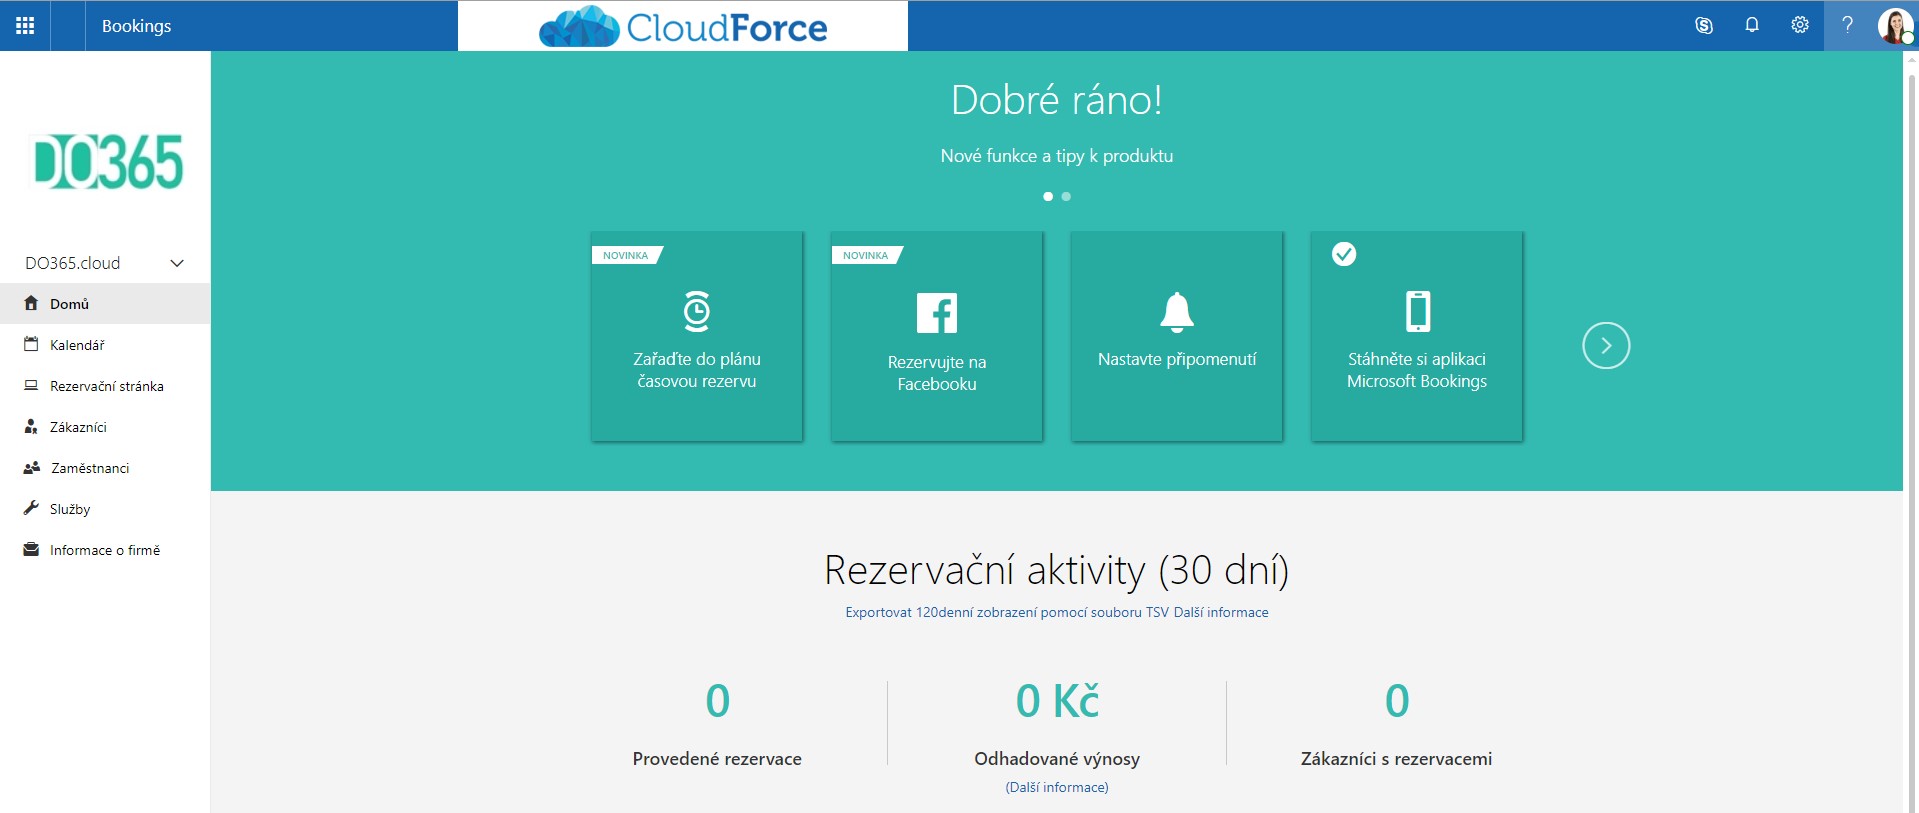Open the notifications bell in header

[x=1752, y=25]
